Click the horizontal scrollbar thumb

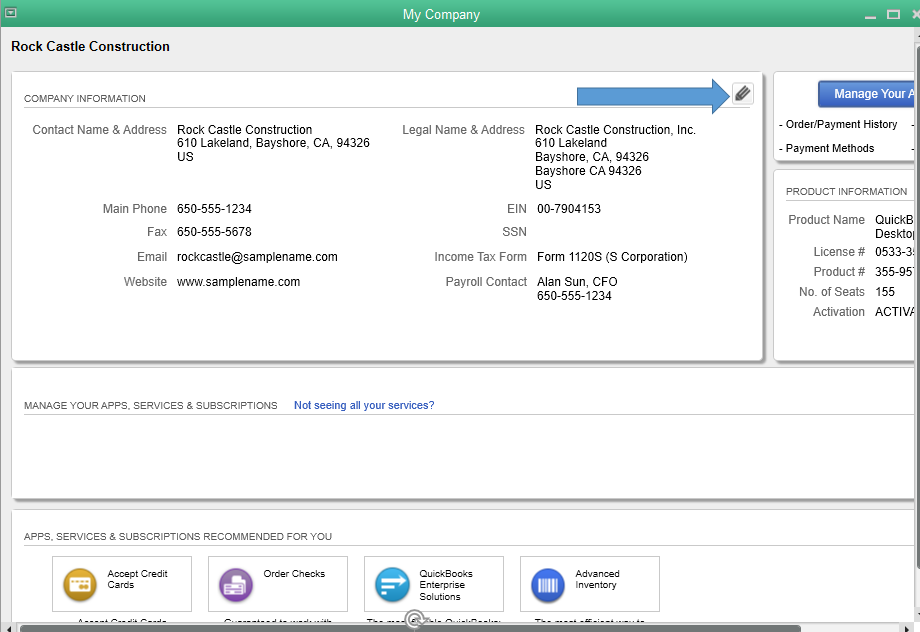pyautogui.click(x=410, y=628)
